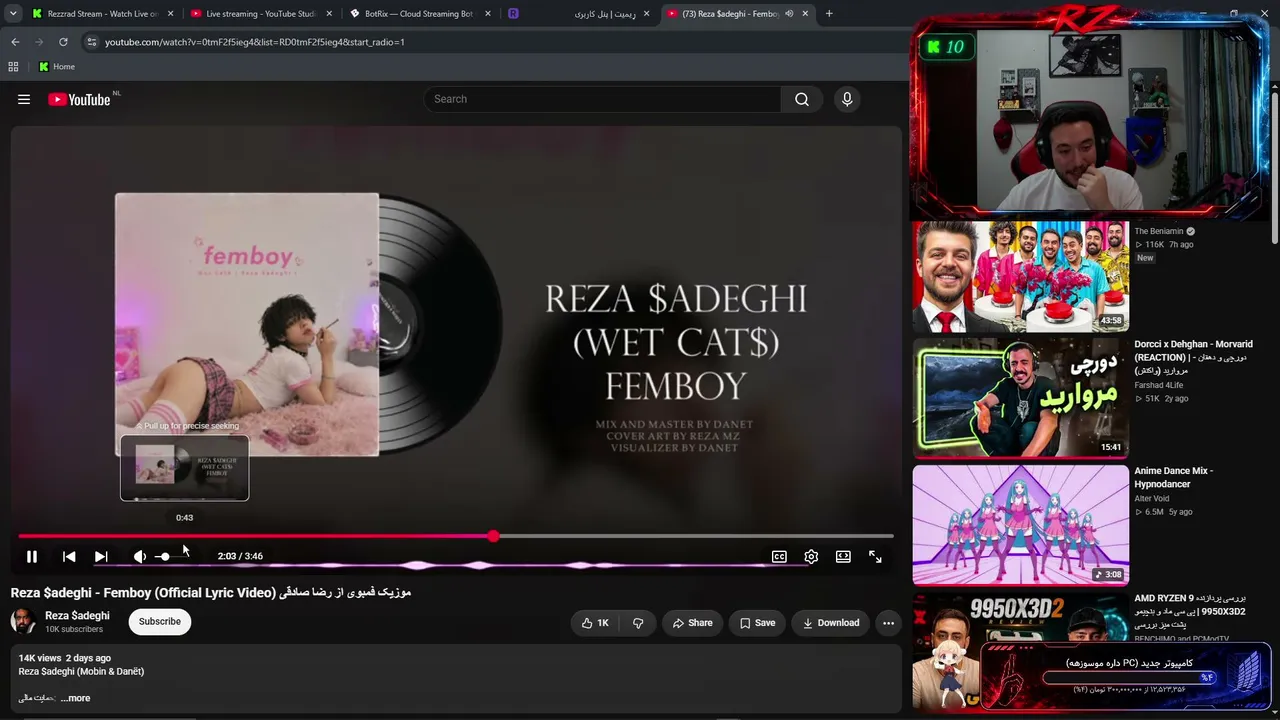Share this video
The image size is (1280, 720).
692,623
